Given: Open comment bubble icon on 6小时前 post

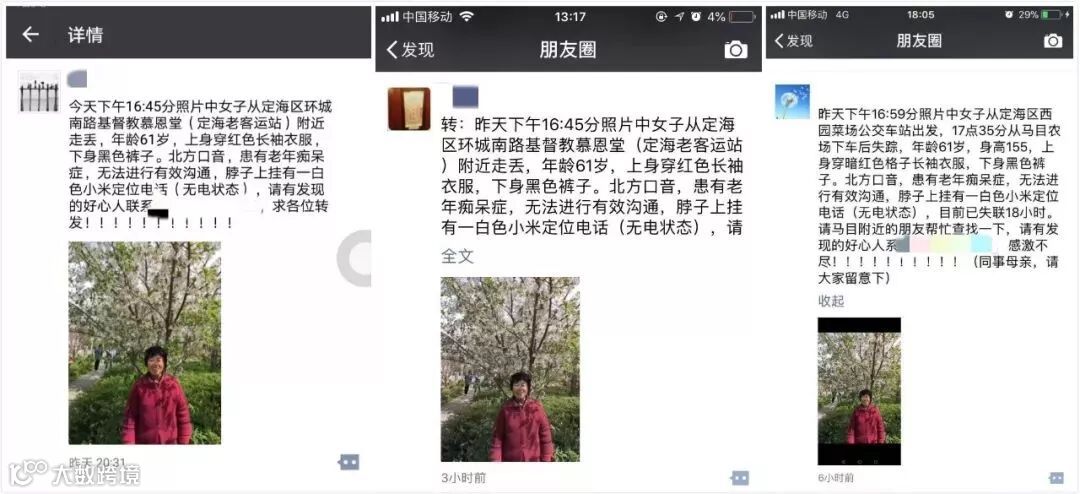Looking at the screenshot, I should 1056,477.
